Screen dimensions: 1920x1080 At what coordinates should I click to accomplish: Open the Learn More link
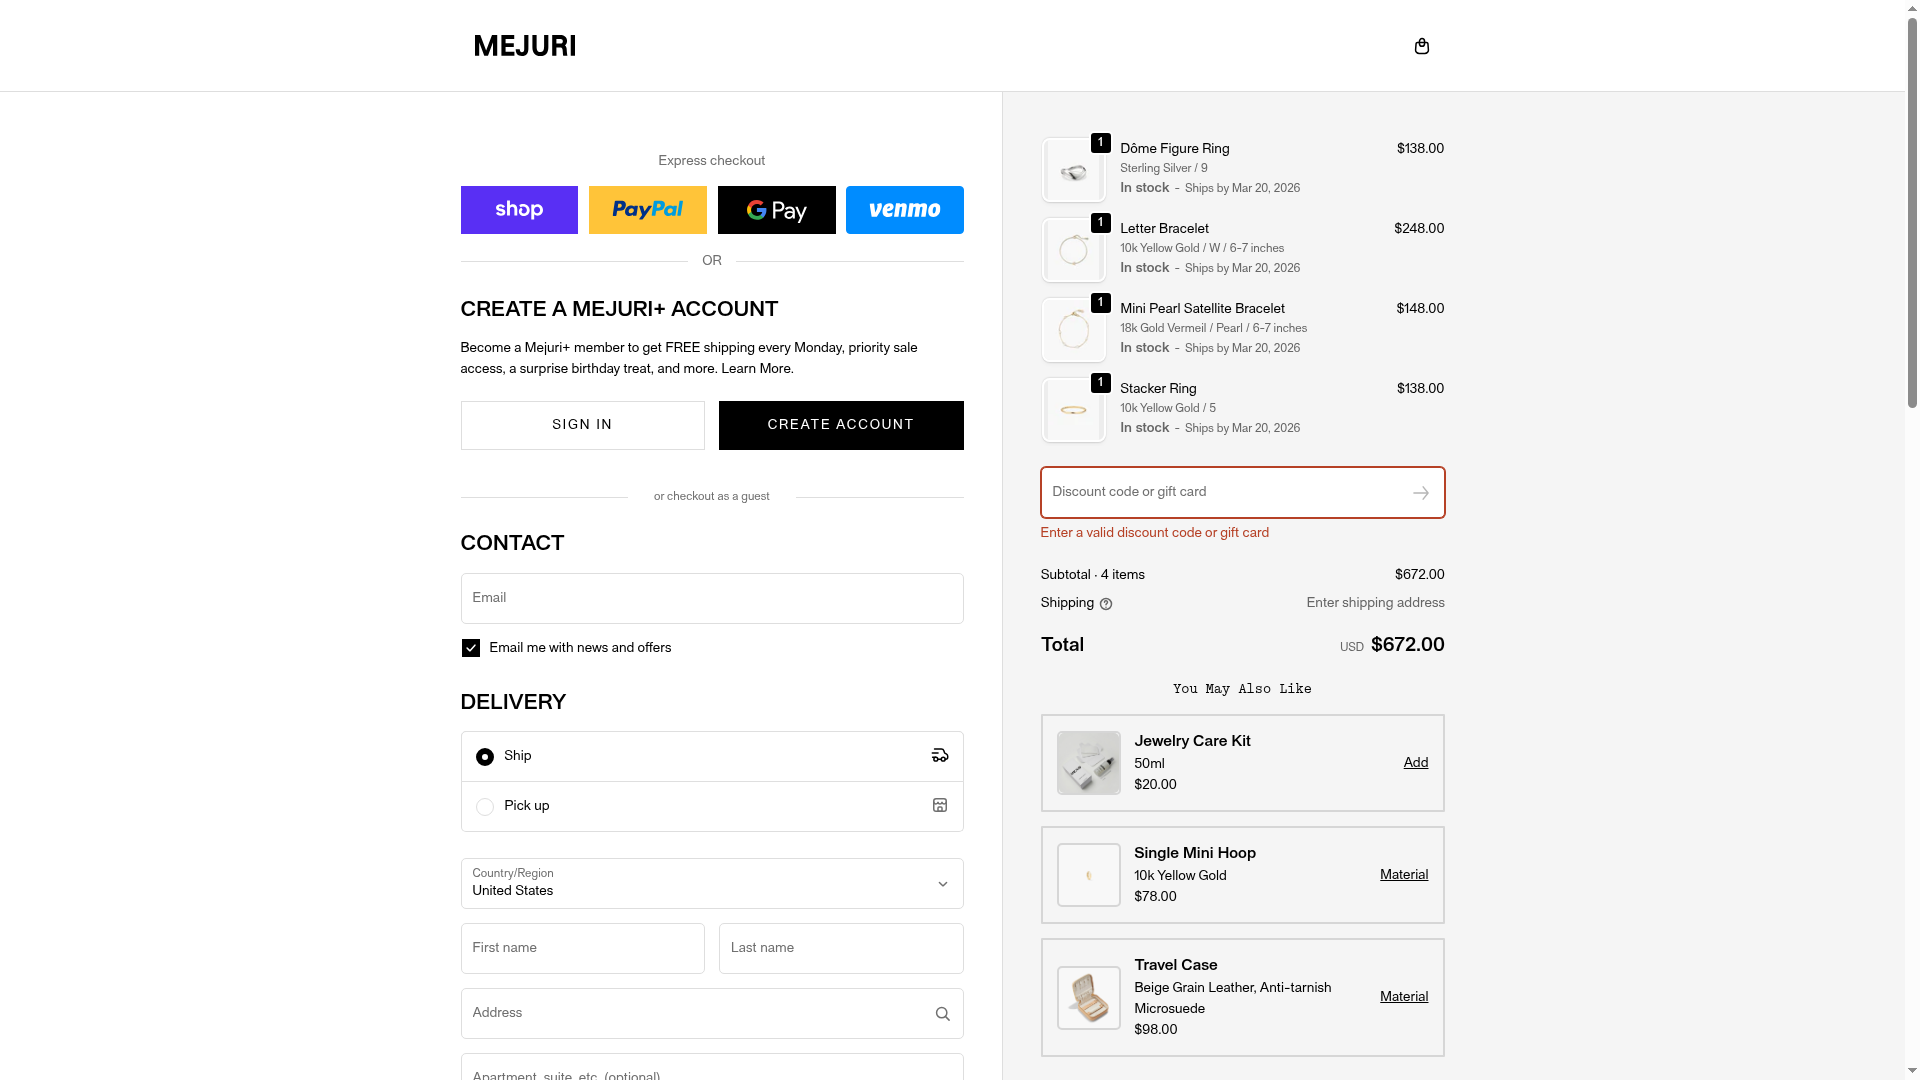click(x=756, y=369)
